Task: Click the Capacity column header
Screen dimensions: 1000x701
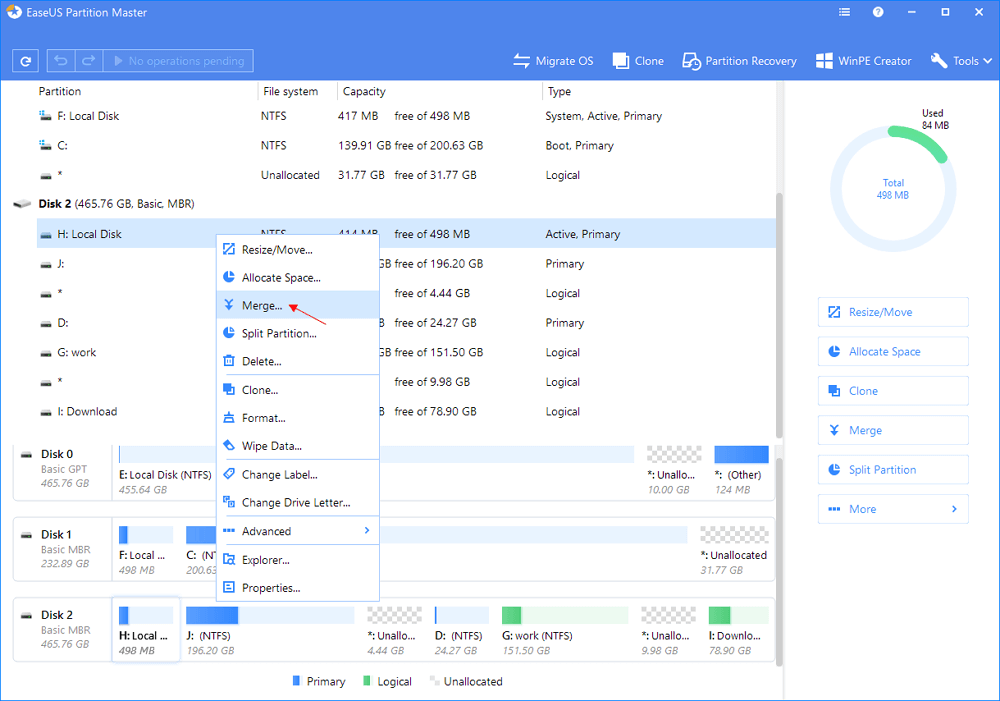Action: 364,91
